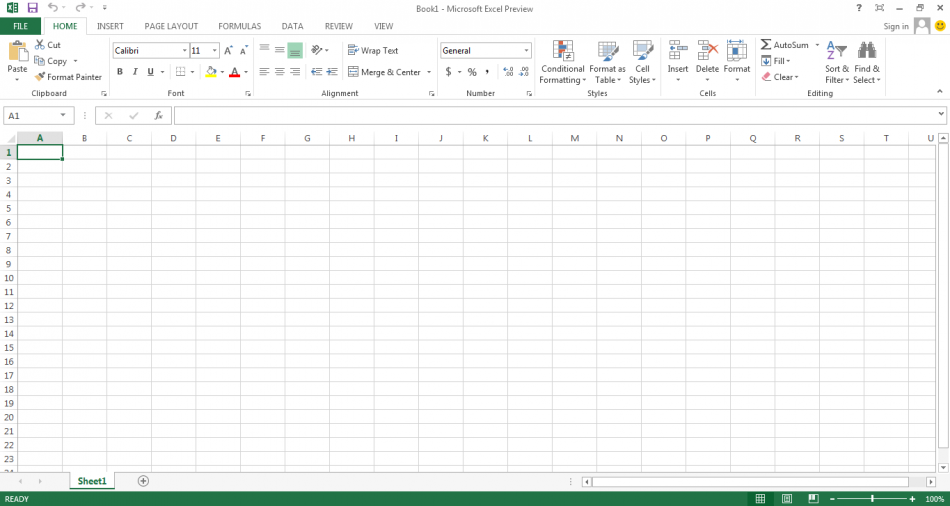Toggle Bottom Align (highlighted green)
Image resolution: width=950 pixels, height=506 pixels.
click(x=295, y=51)
